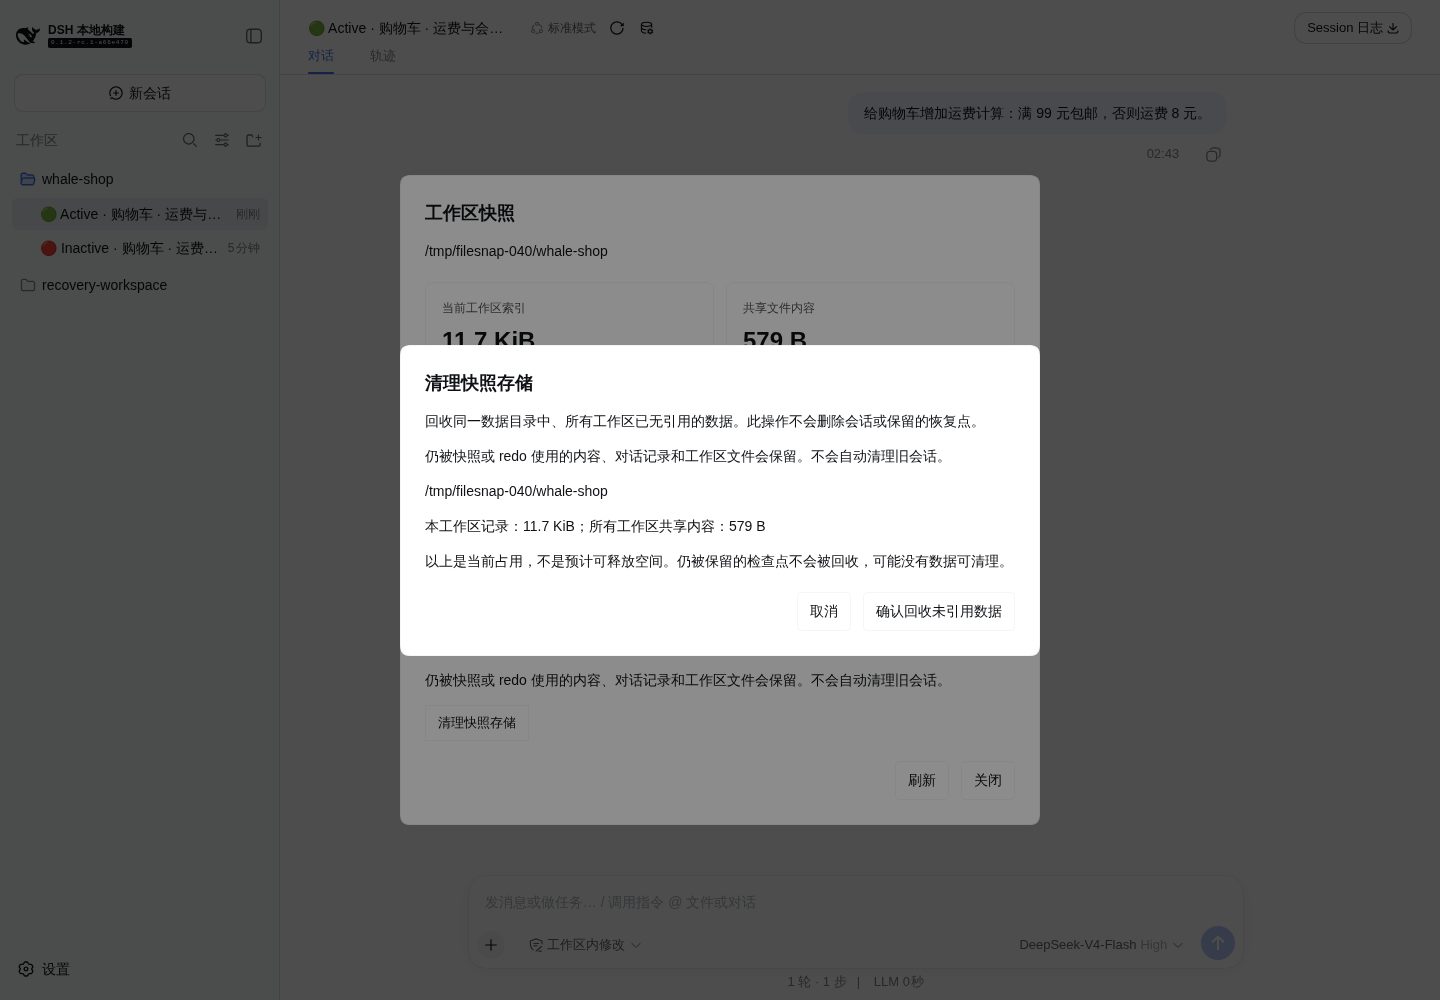
Task: Open the snapshot storage database icon
Action: [647, 28]
